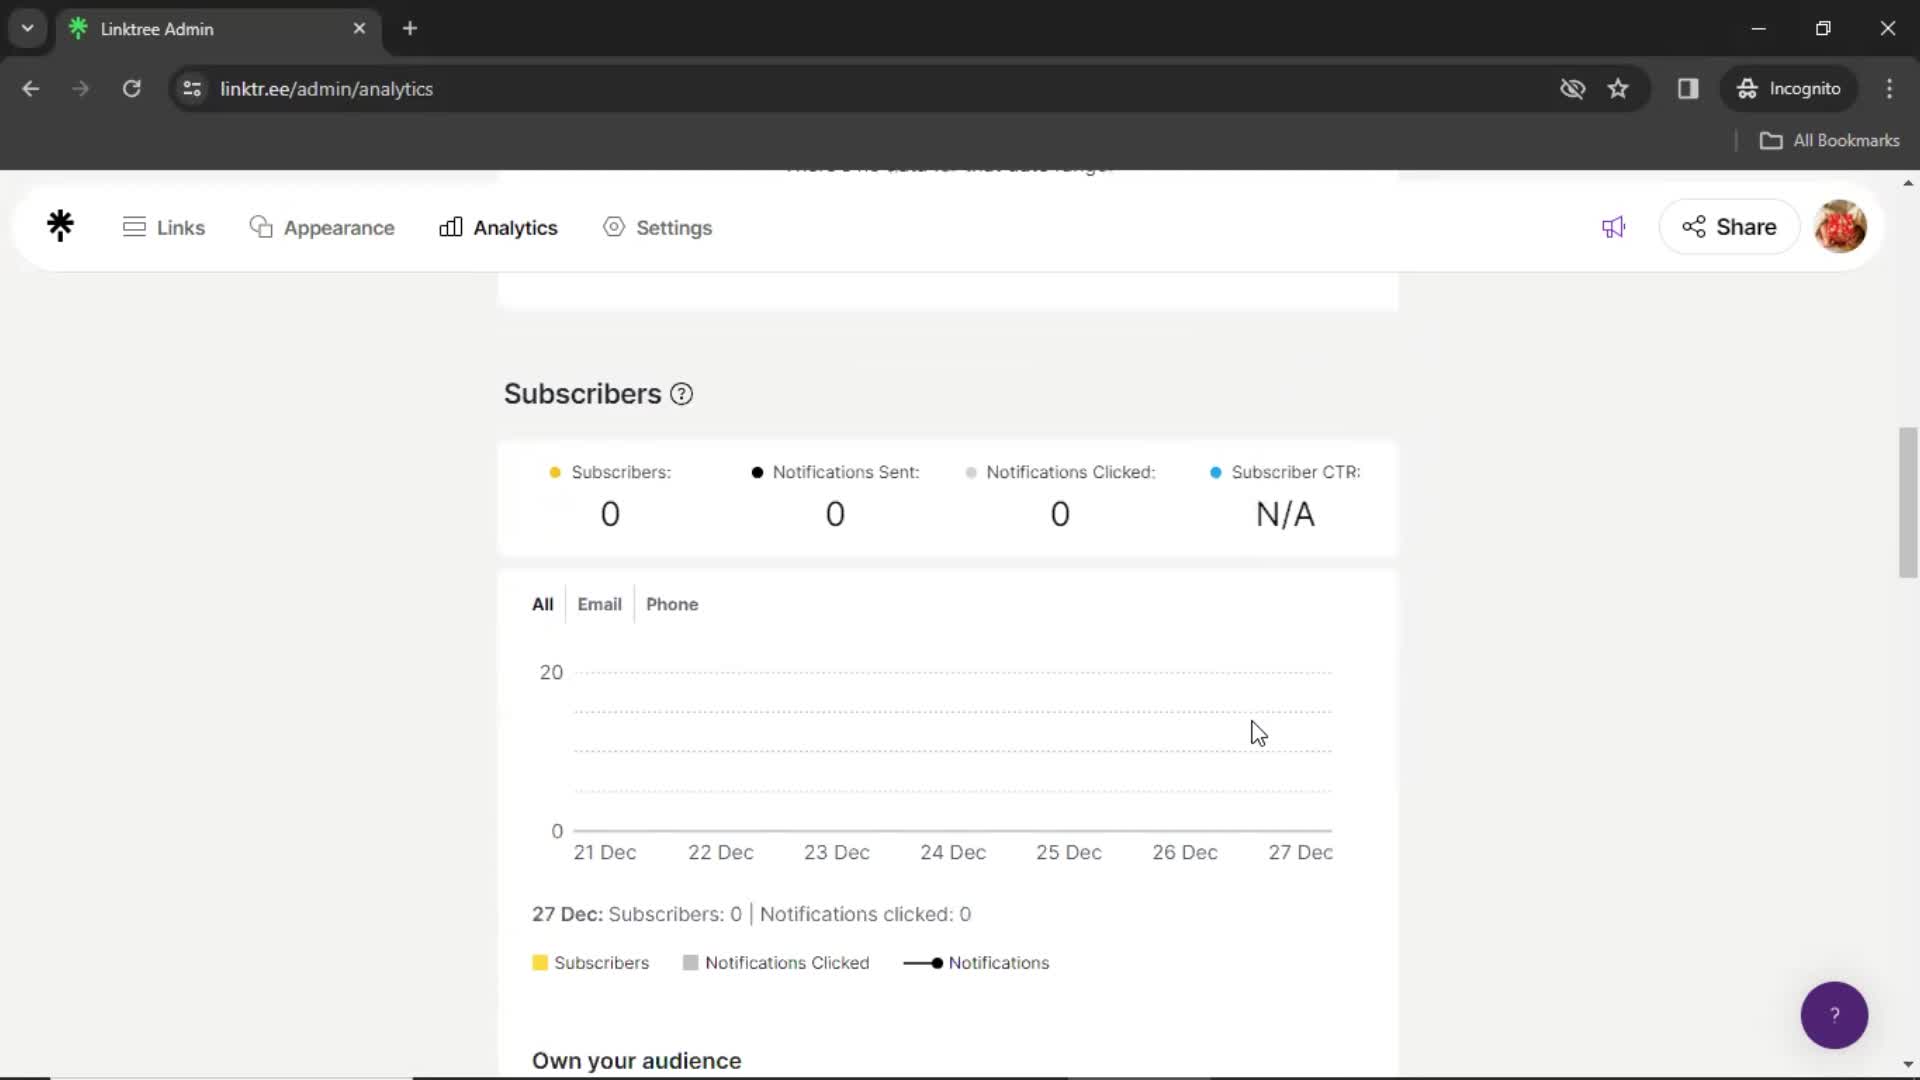Click the profile avatar icon
The height and width of the screenshot is (1080, 1920).
click(x=1842, y=227)
